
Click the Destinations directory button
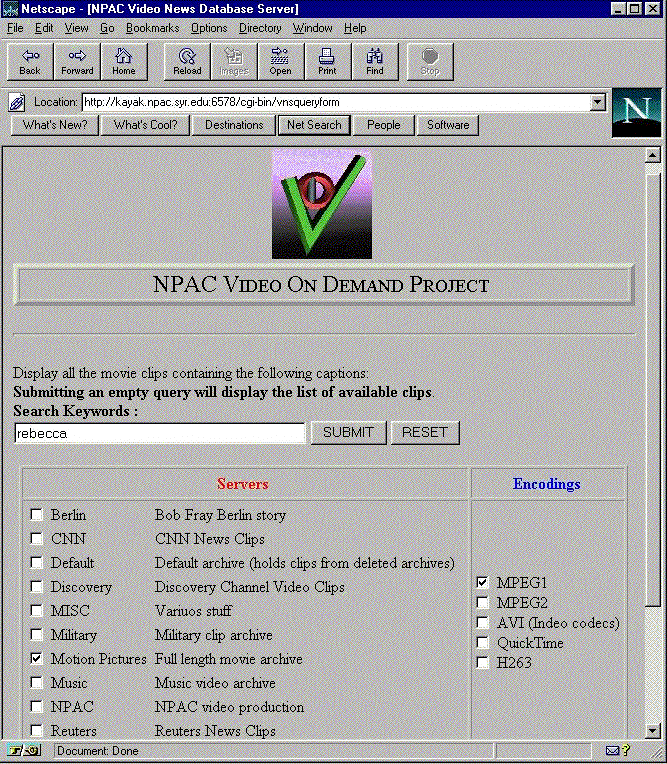click(x=234, y=125)
